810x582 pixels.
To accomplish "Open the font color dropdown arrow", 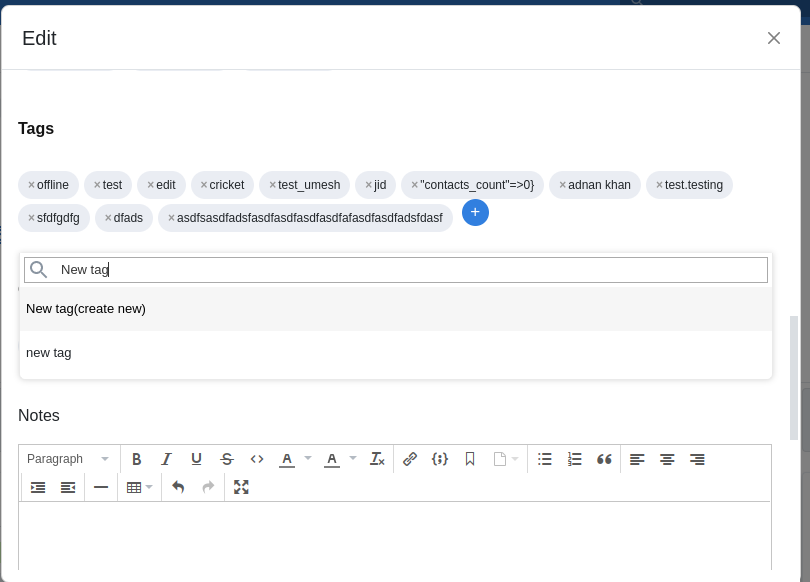I will (308, 459).
